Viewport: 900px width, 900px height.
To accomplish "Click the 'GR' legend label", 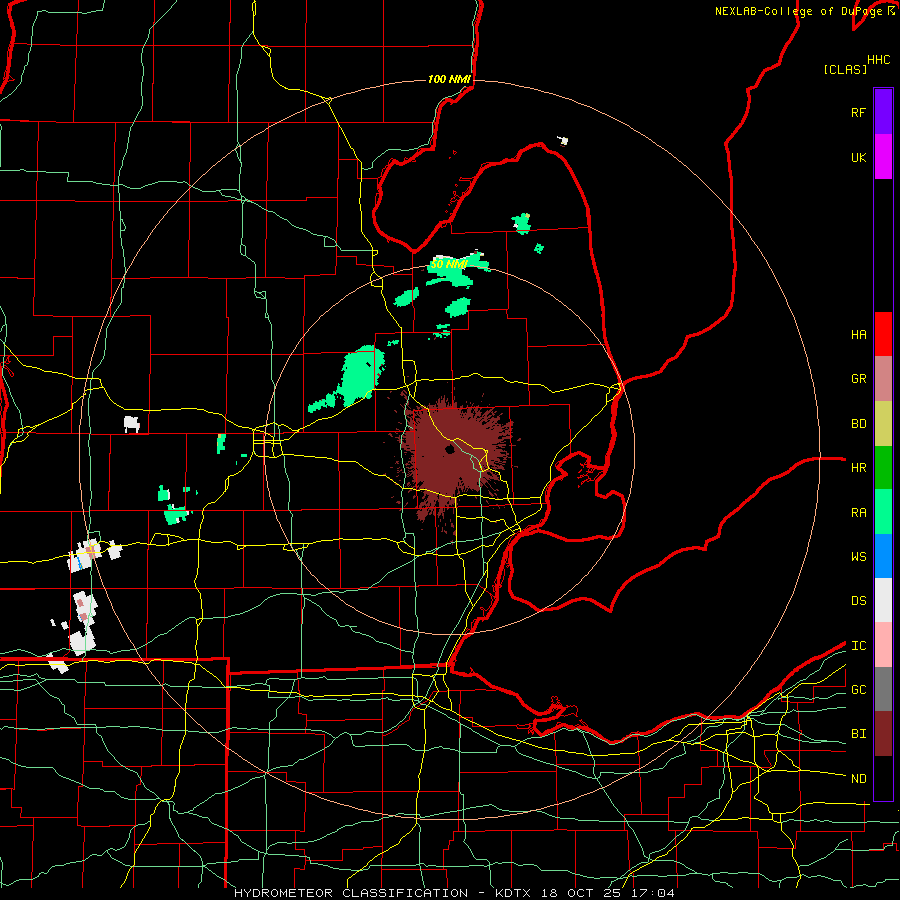I will (858, 379).
